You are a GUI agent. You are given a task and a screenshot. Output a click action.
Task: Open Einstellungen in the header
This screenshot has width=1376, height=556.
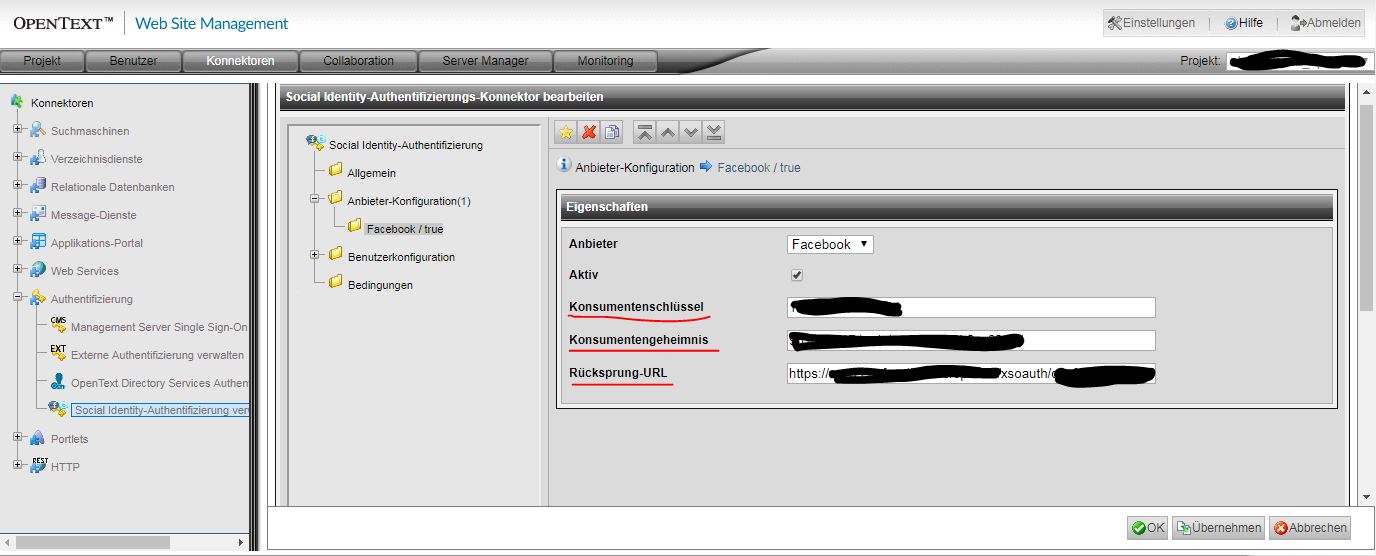click(x=1152, y=23)
